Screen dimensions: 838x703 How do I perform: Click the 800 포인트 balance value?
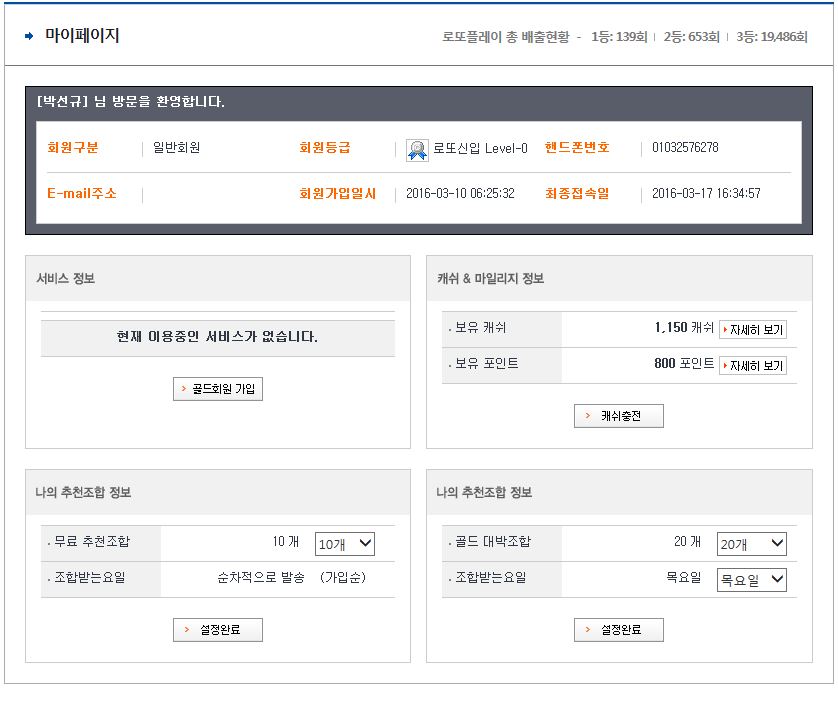(x=684, y=364)
